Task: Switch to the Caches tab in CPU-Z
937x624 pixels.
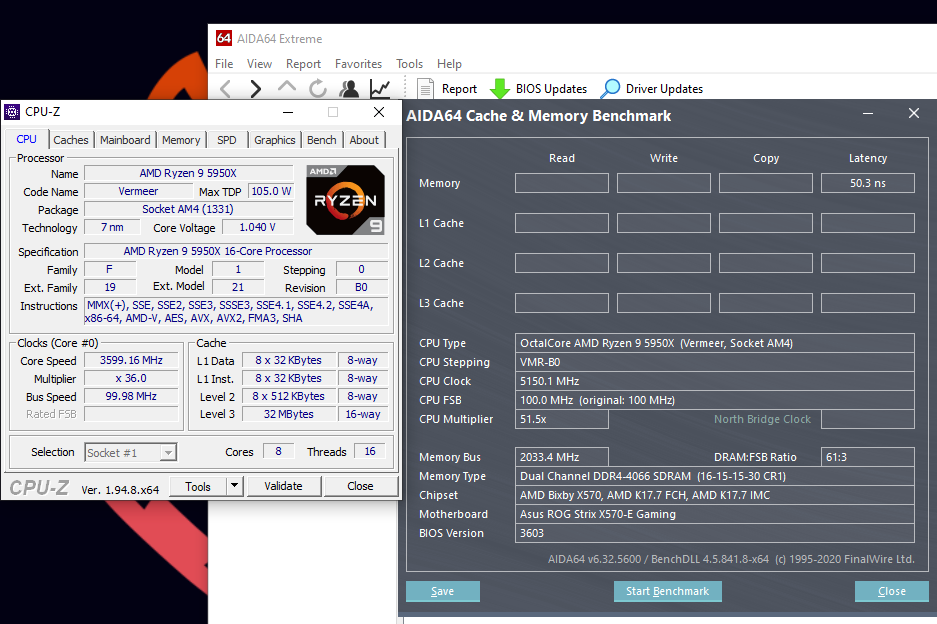Action: (x=71, y=140)
